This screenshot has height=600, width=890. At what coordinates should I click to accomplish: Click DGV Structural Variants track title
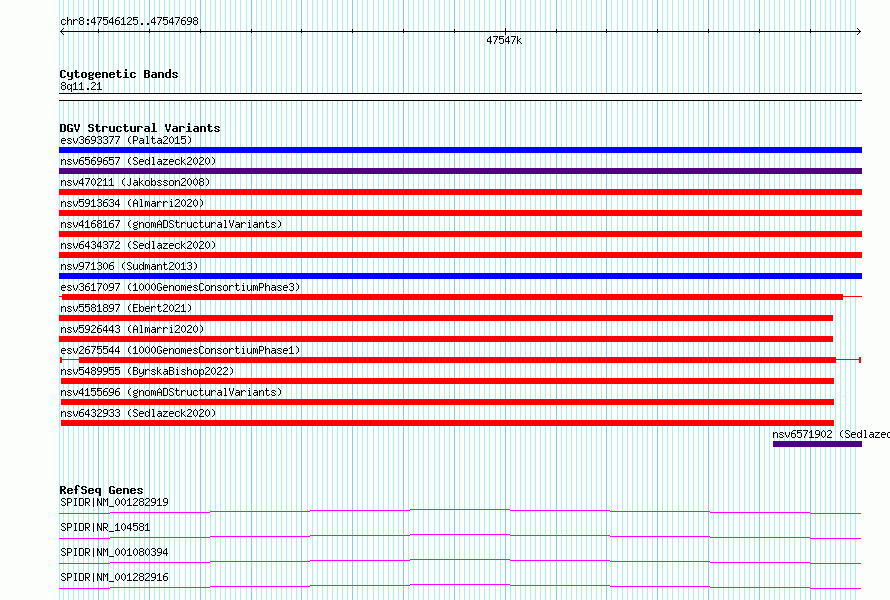(140, 128)
